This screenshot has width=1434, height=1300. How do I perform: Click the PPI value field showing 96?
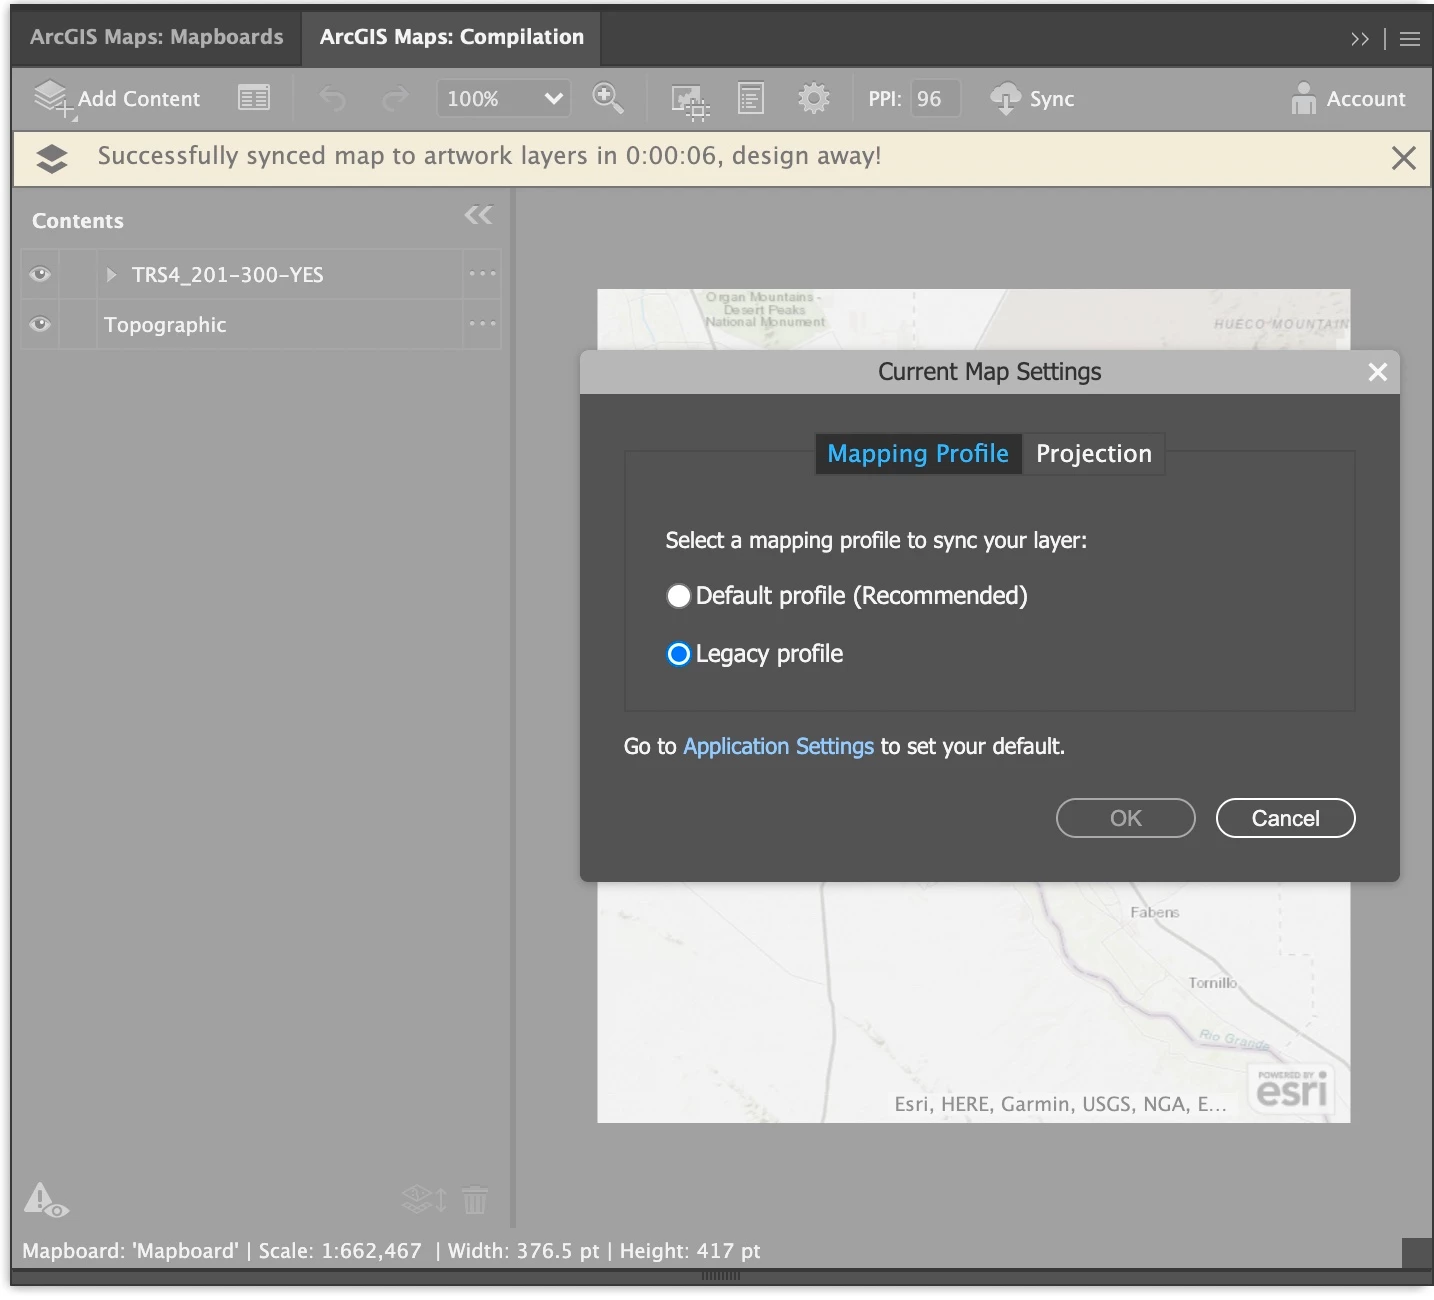click(x=935, y=99)
